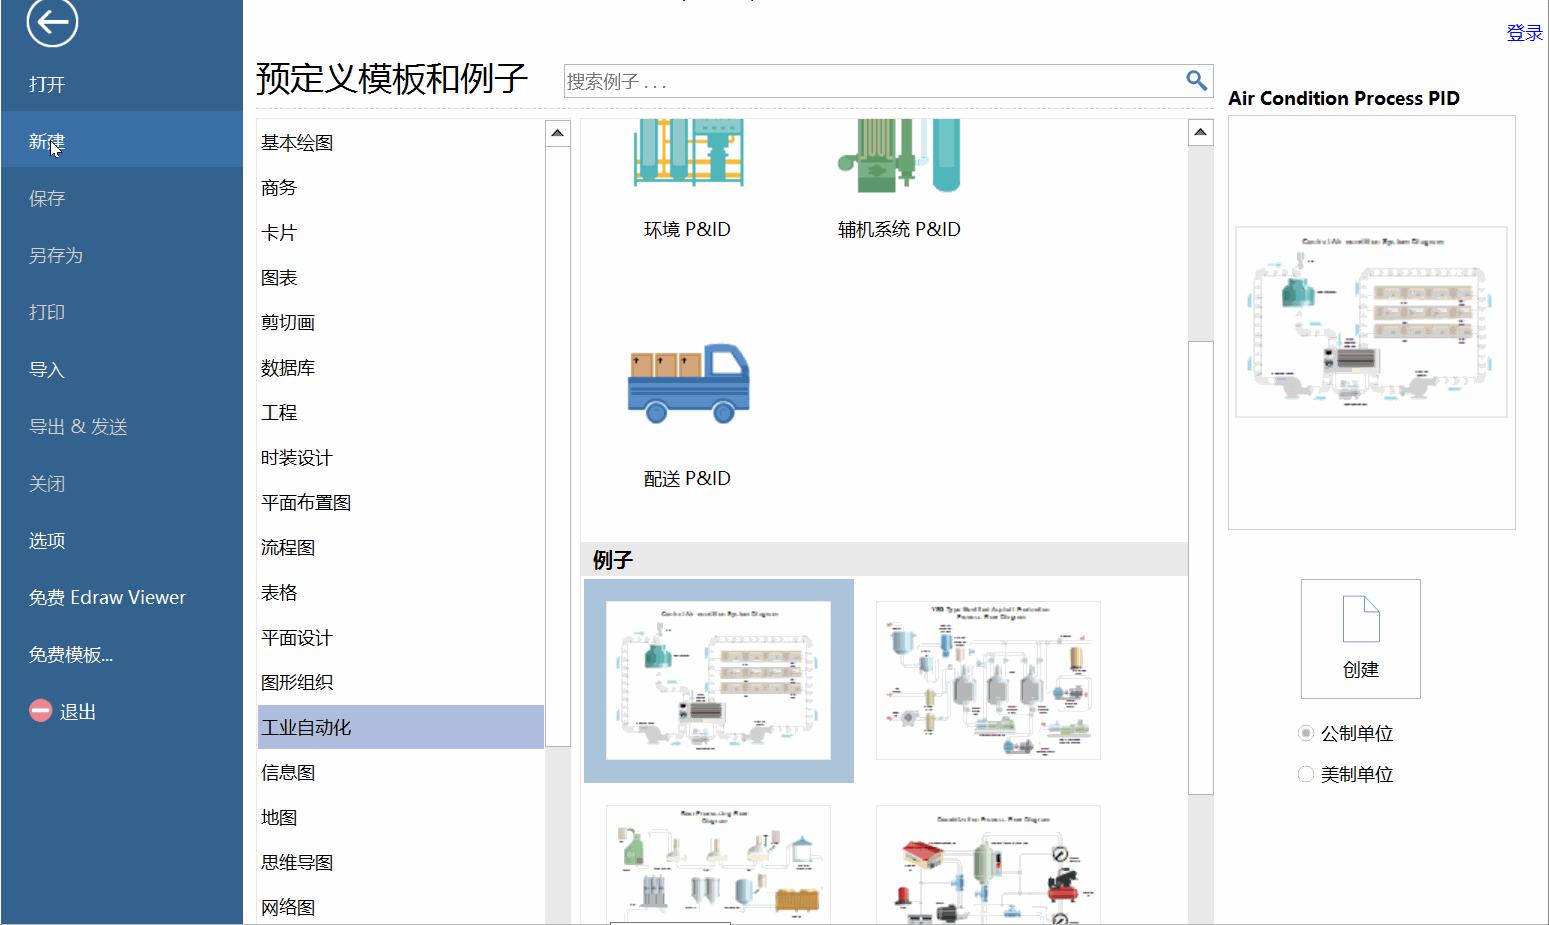Select the 公制单位 radio button
Image resolution: width=1549 pixels, height=925 pixels.
coord(1306,732)
